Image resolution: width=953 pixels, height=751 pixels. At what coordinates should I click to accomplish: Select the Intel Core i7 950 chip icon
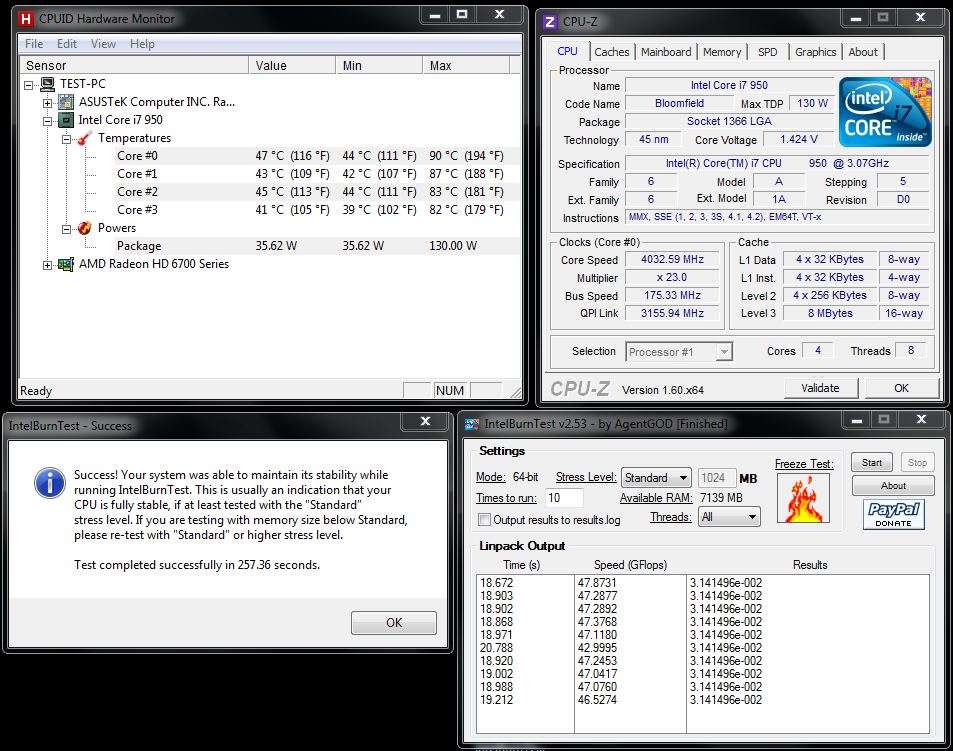coord(66,120)
